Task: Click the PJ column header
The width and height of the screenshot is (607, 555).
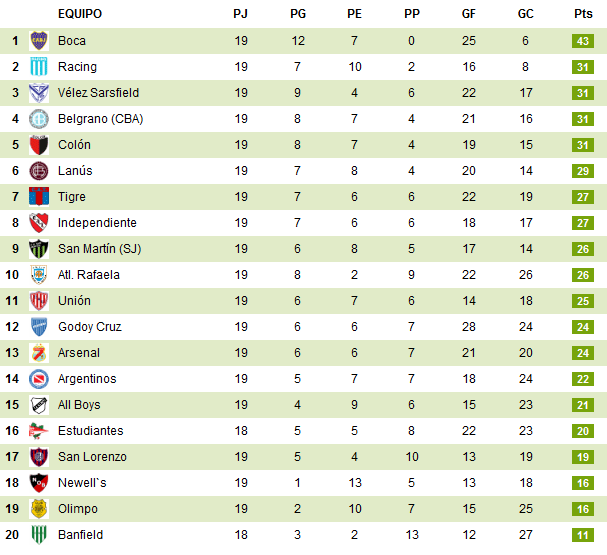Action: (x=241, y=14)
